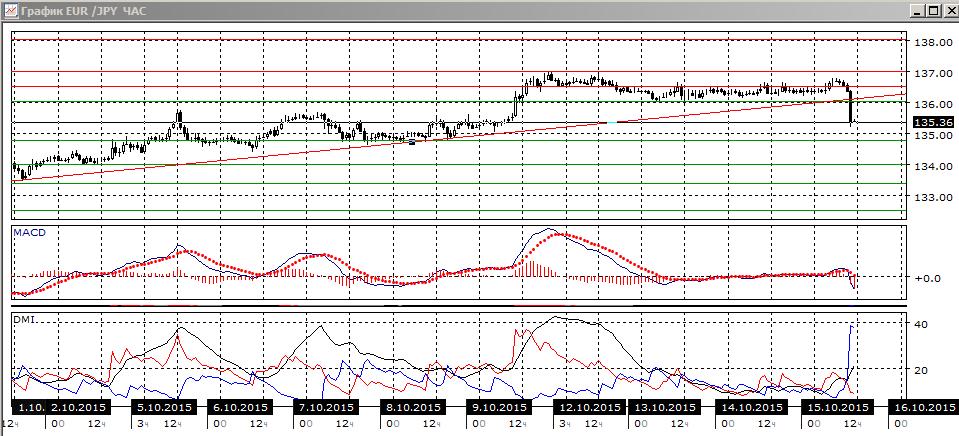
Task: Select the 6.10.2015 date marker
Action: pyautogui.click(x=239, y=407)
